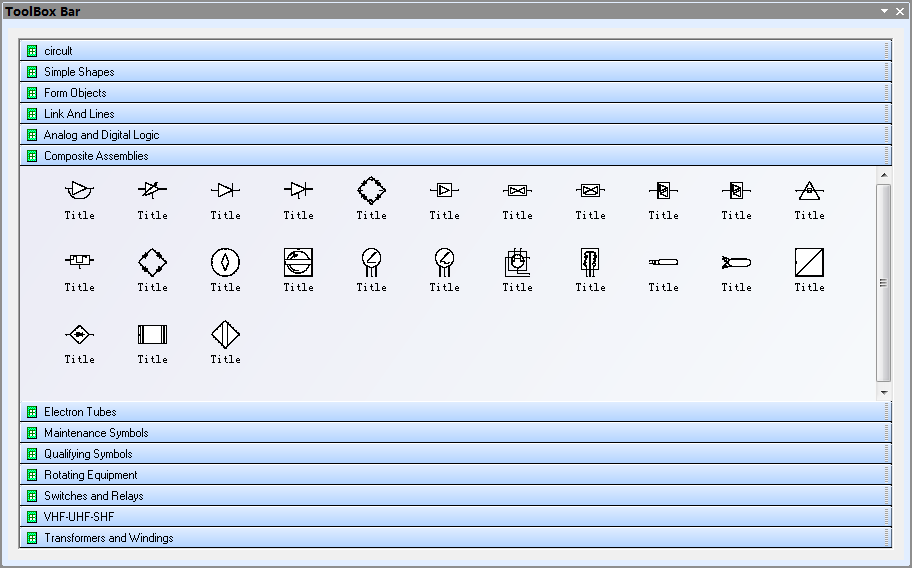Select the square with circular arrow symbol

298,262
